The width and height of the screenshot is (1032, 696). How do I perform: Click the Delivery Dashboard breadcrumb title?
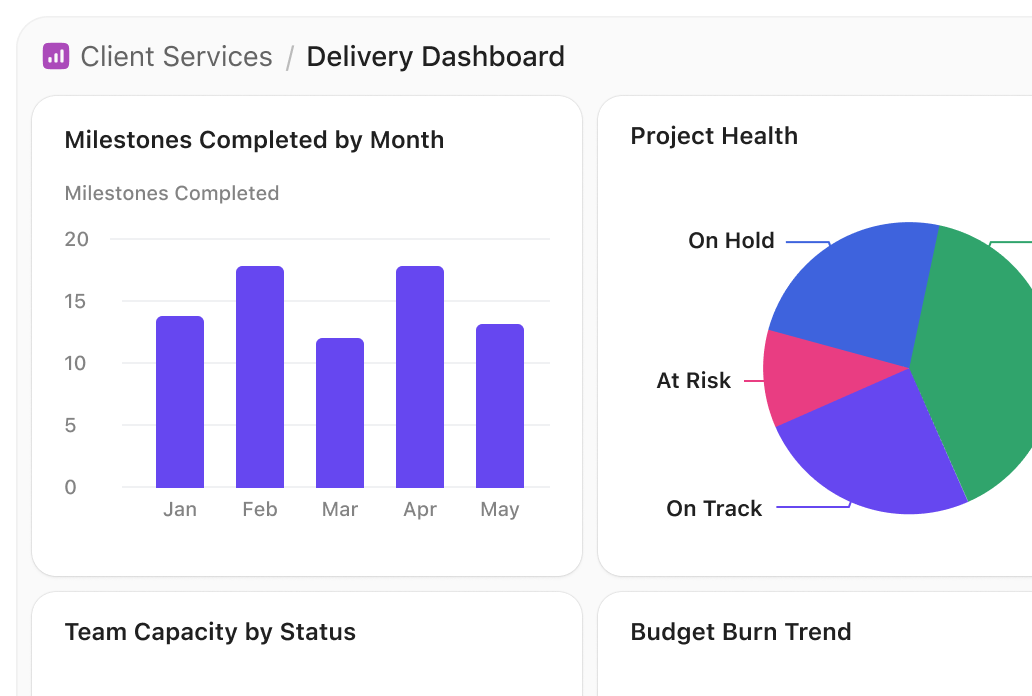pos(435,57)
